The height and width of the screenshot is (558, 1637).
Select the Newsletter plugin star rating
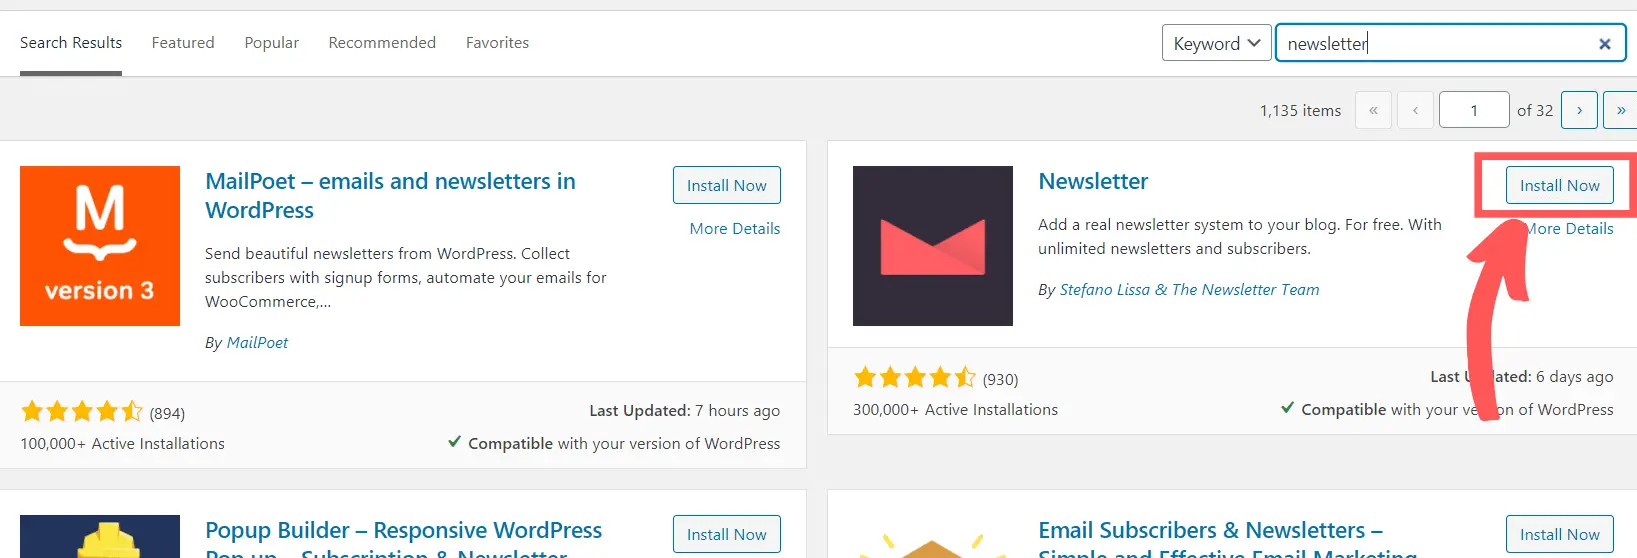(915, 377)
